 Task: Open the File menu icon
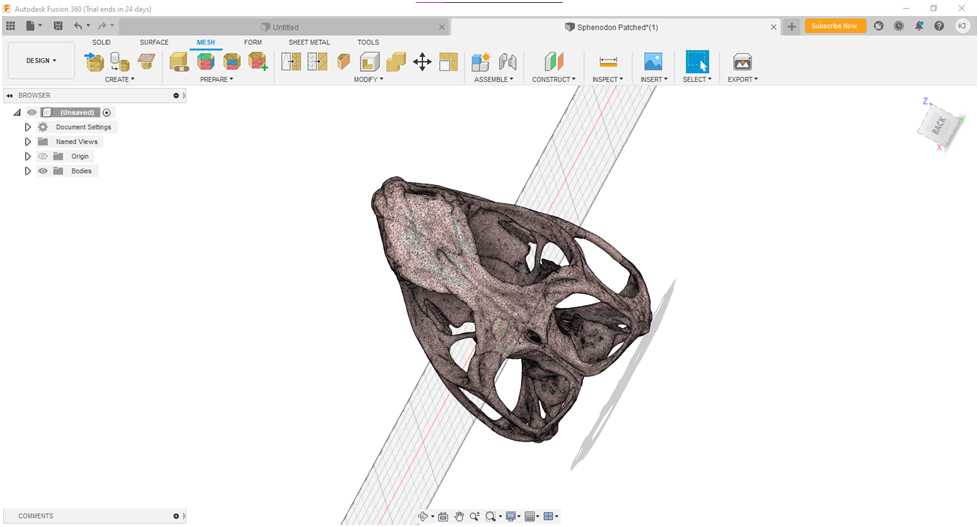(32, 26)
